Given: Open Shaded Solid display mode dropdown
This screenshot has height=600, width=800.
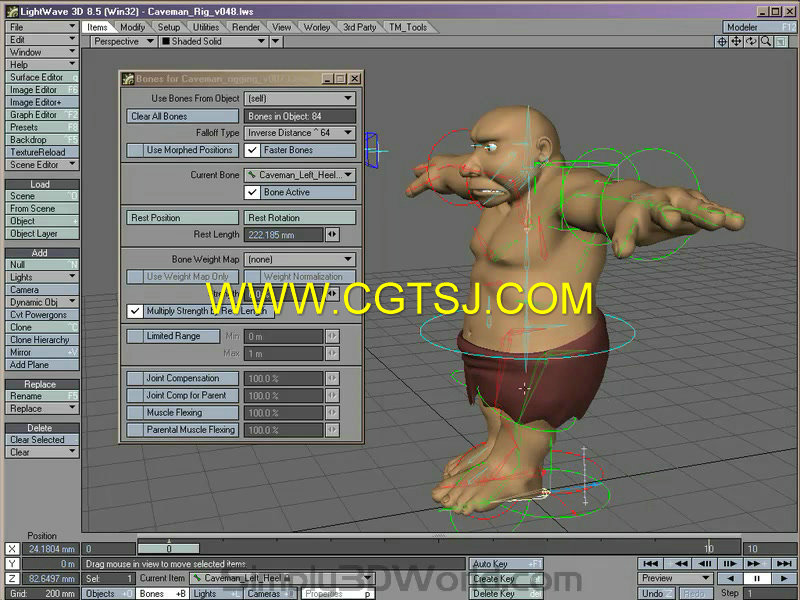Looking at the screenshot, I should click(213, 41).
